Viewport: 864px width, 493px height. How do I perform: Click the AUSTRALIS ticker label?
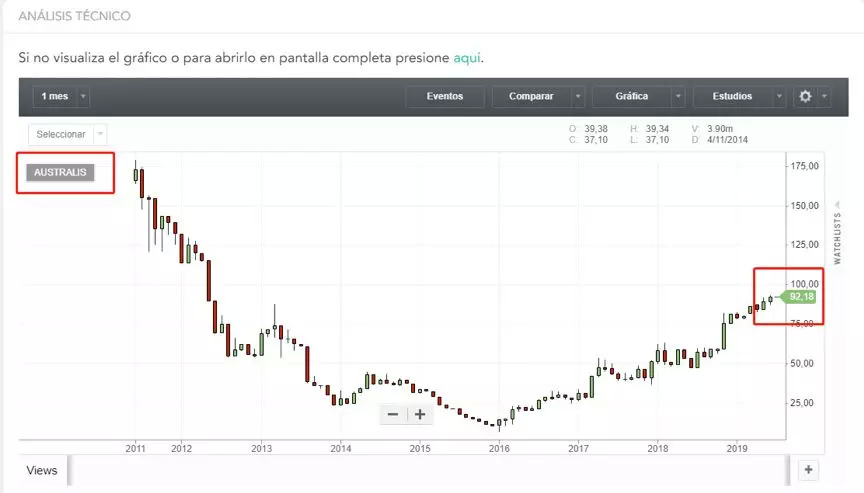(x=61, y=172)
